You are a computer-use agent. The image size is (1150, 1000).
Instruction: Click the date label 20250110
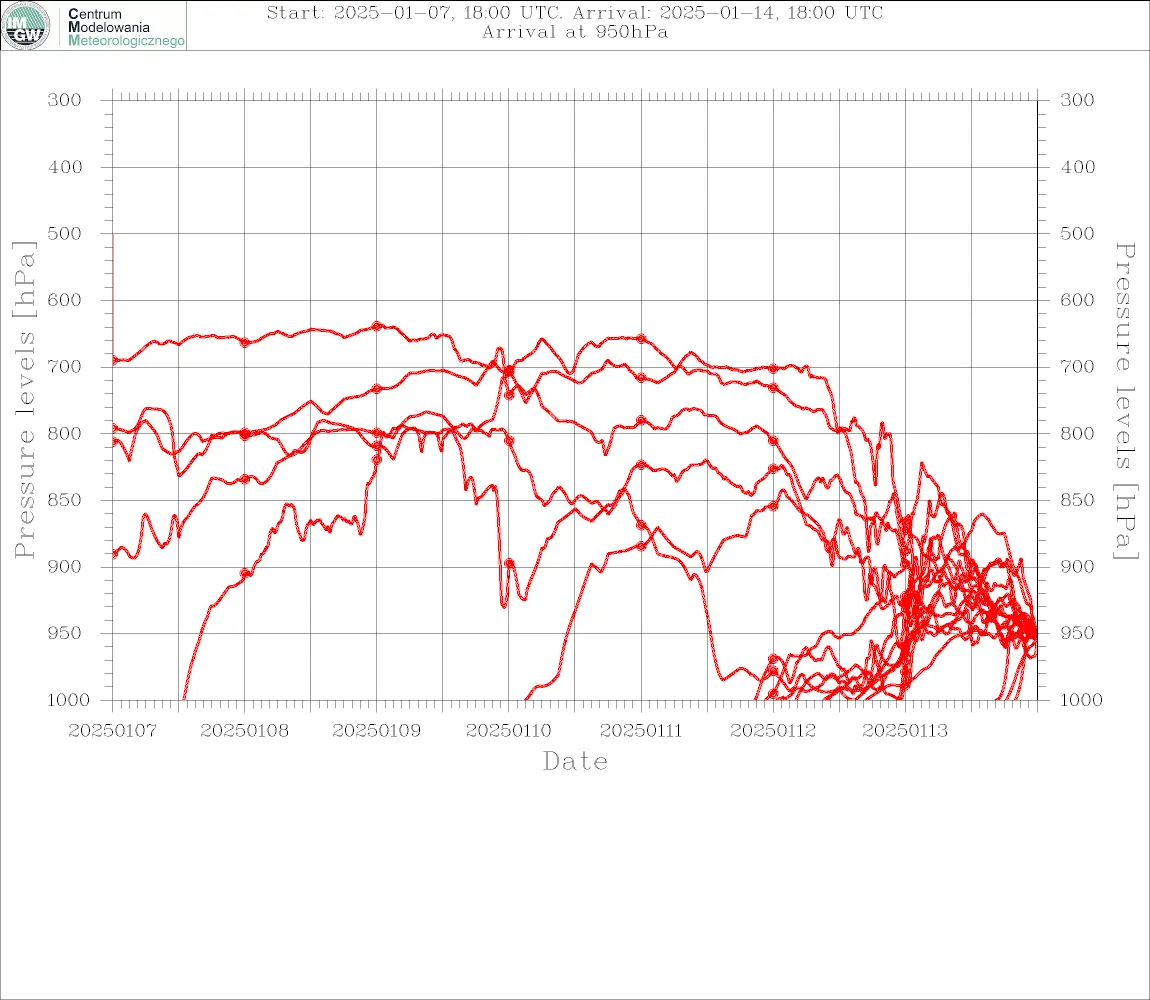click(x=508, y=731)
